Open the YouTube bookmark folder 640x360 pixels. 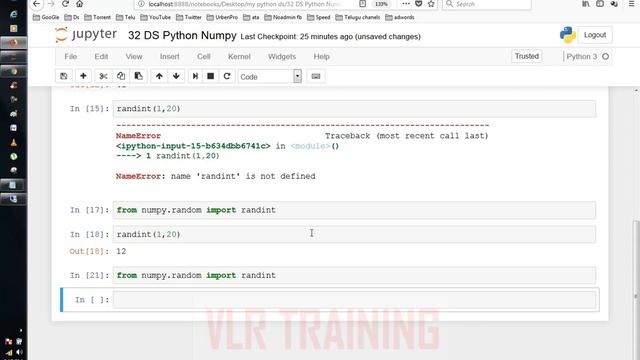[156, 17]
